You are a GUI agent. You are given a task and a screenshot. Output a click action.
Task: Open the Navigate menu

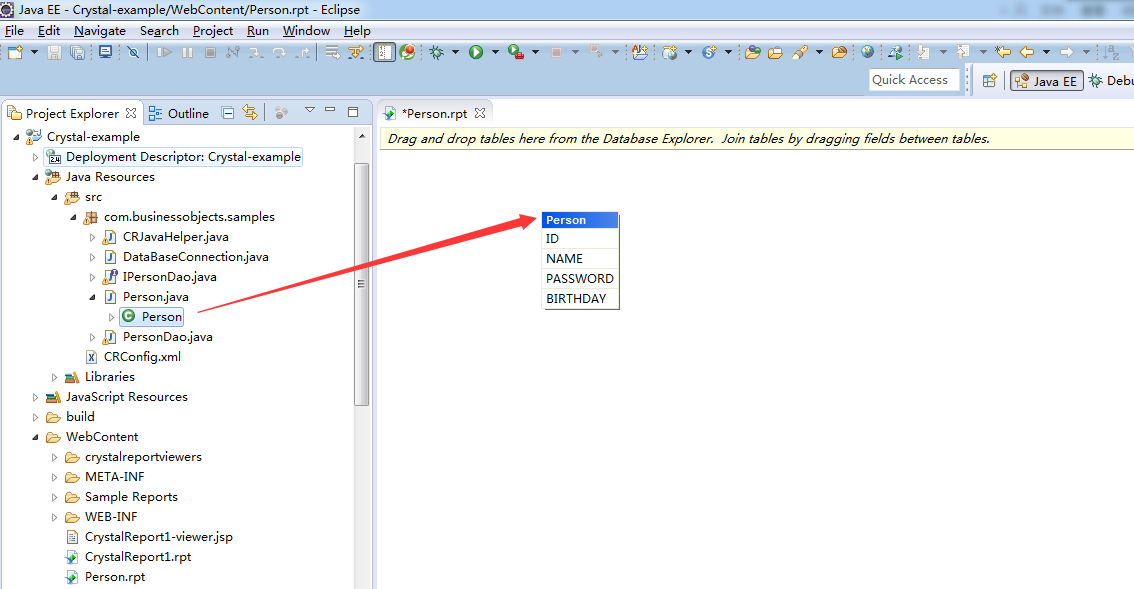pos(100,30)
